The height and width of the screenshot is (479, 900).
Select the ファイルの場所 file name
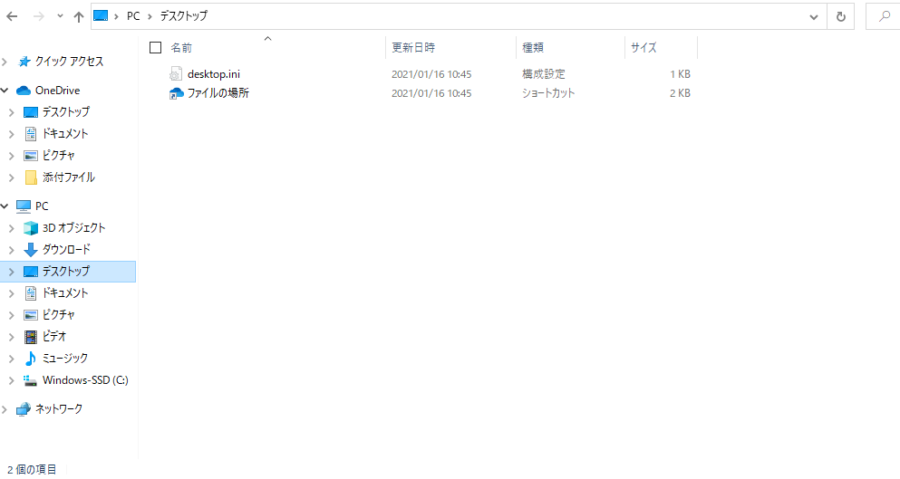[218, 93]
